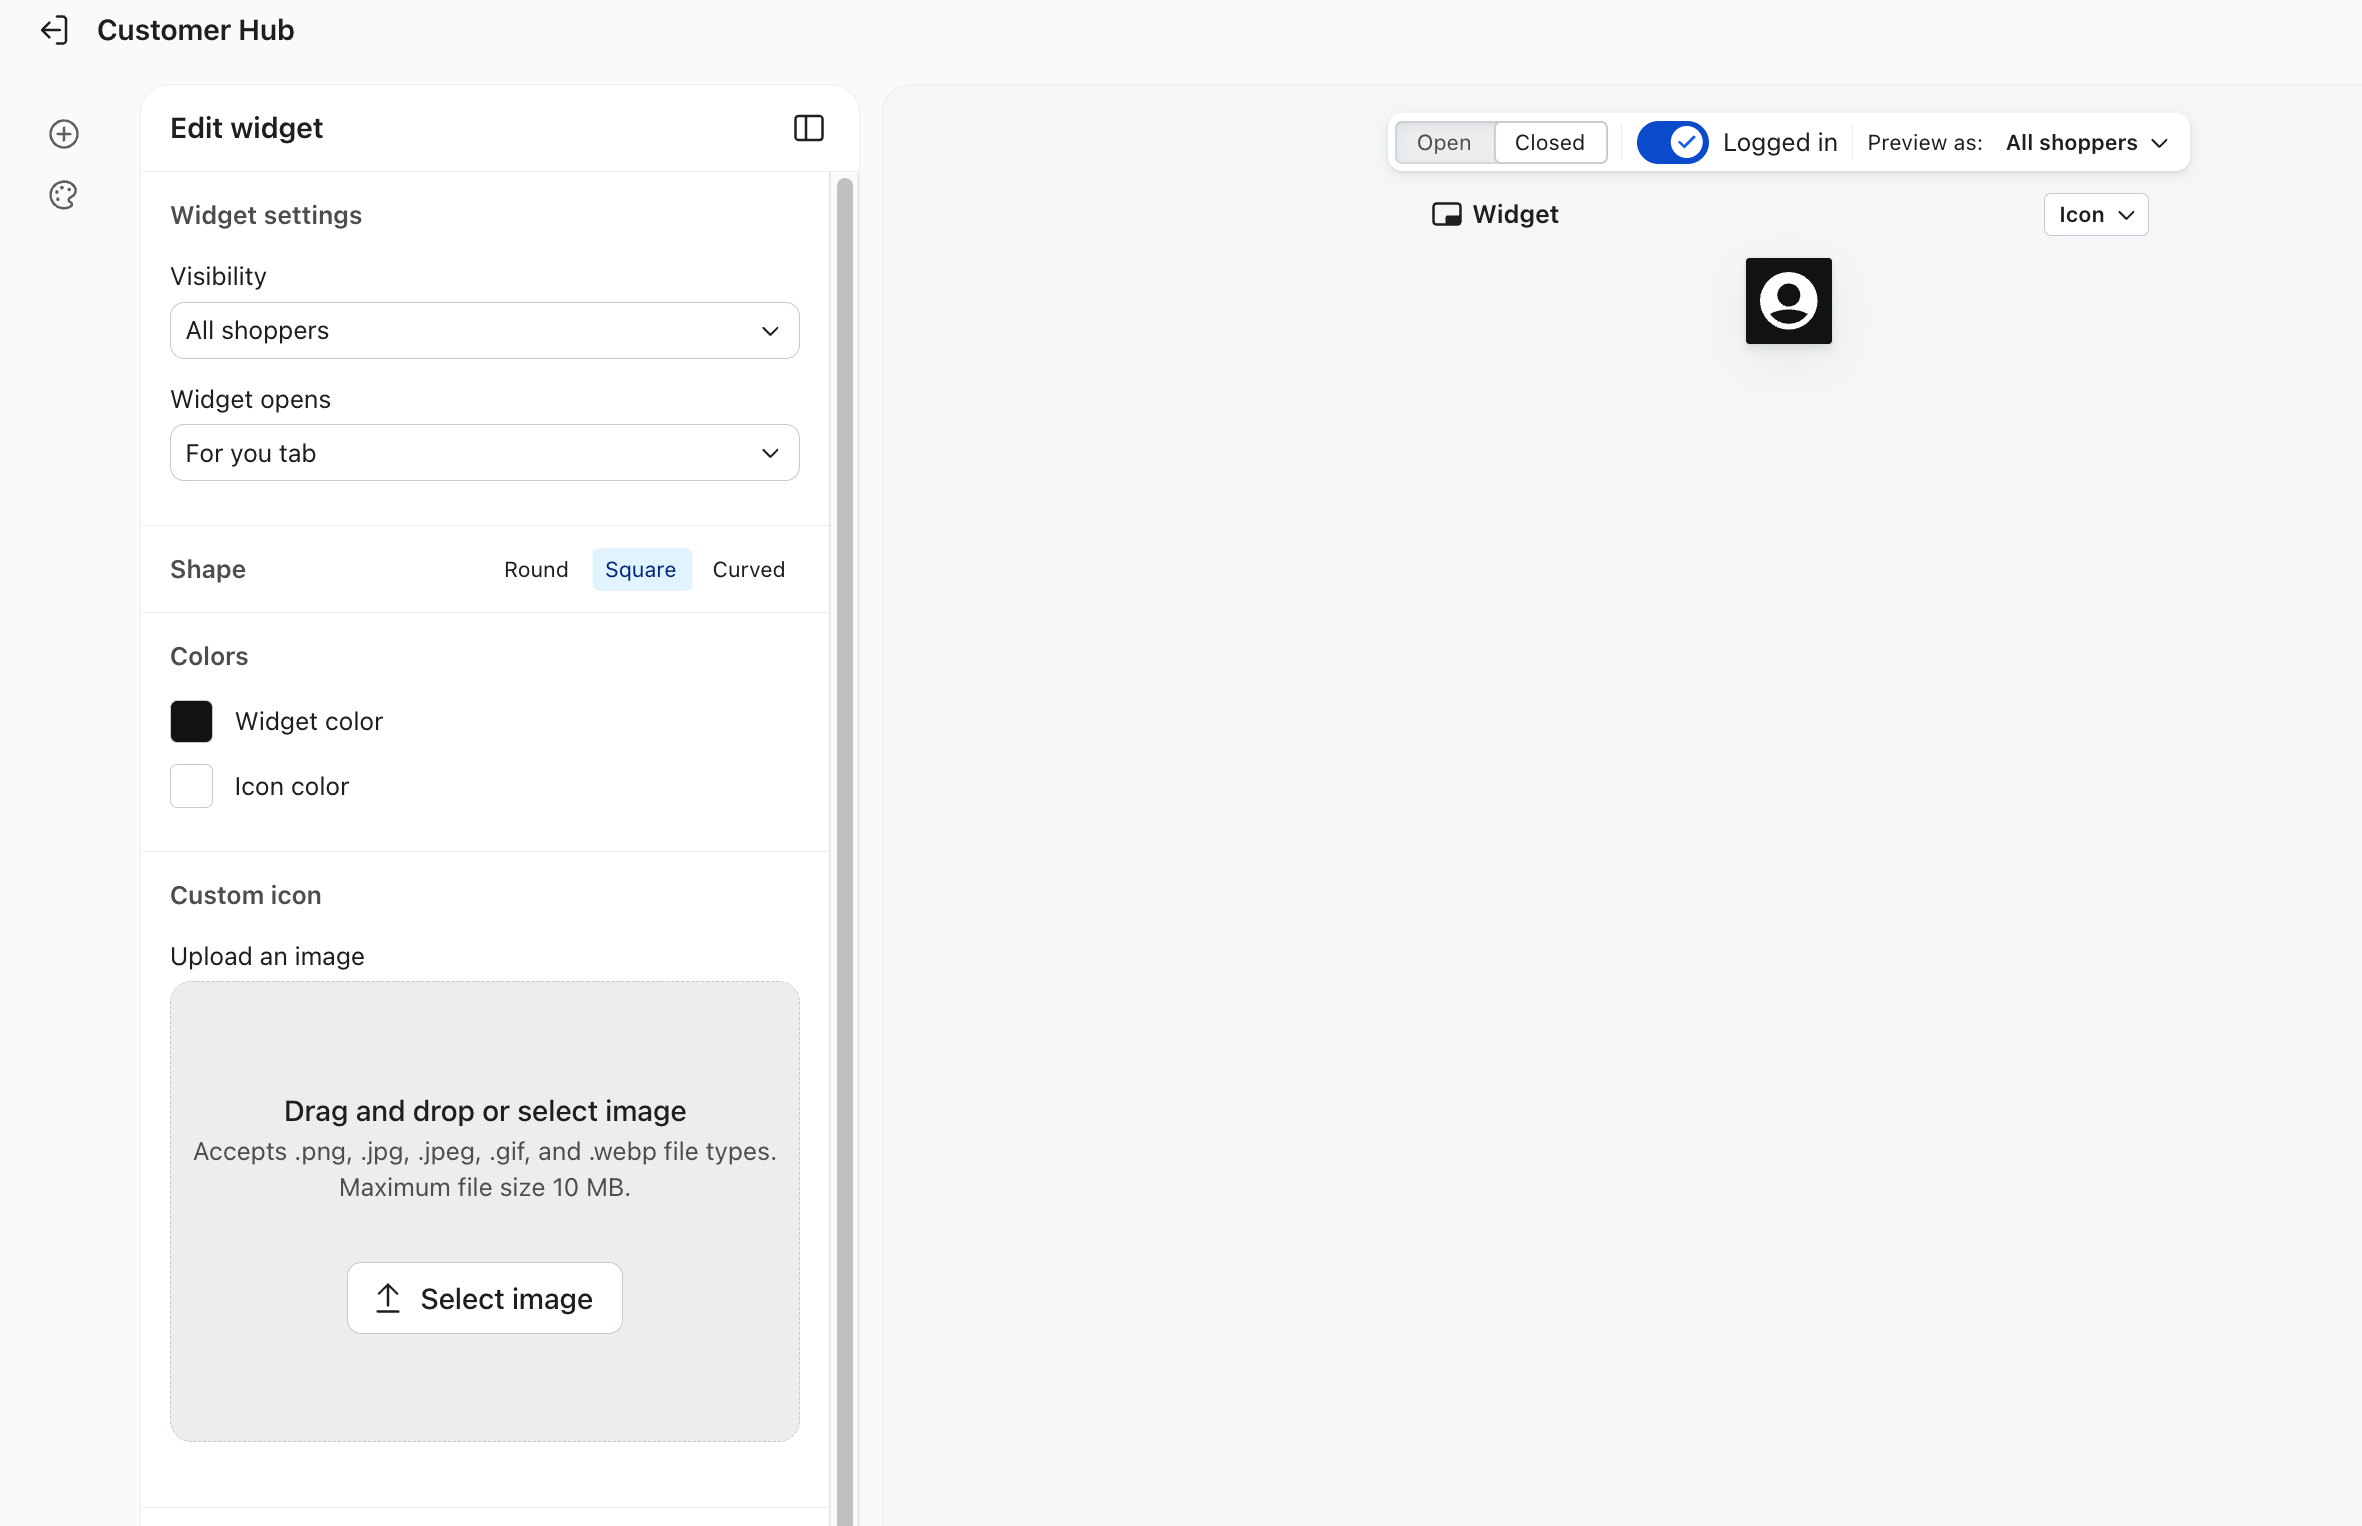Click the image upload drop zone
The height and width of the screenshot is (1526, 2362).
[485, 1211]
